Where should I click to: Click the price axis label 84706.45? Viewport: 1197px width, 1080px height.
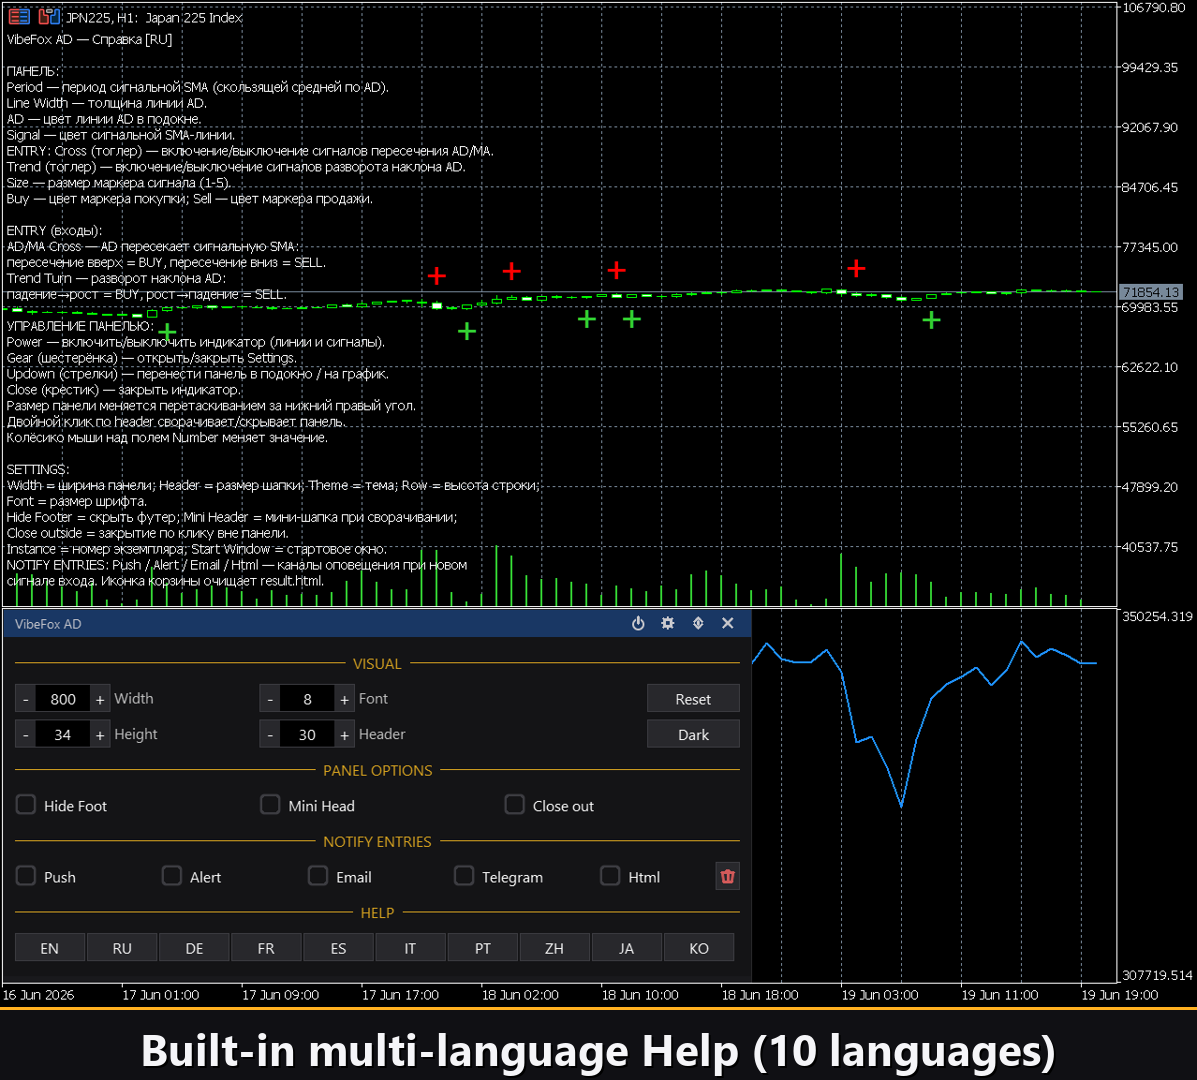[1150, 187]
